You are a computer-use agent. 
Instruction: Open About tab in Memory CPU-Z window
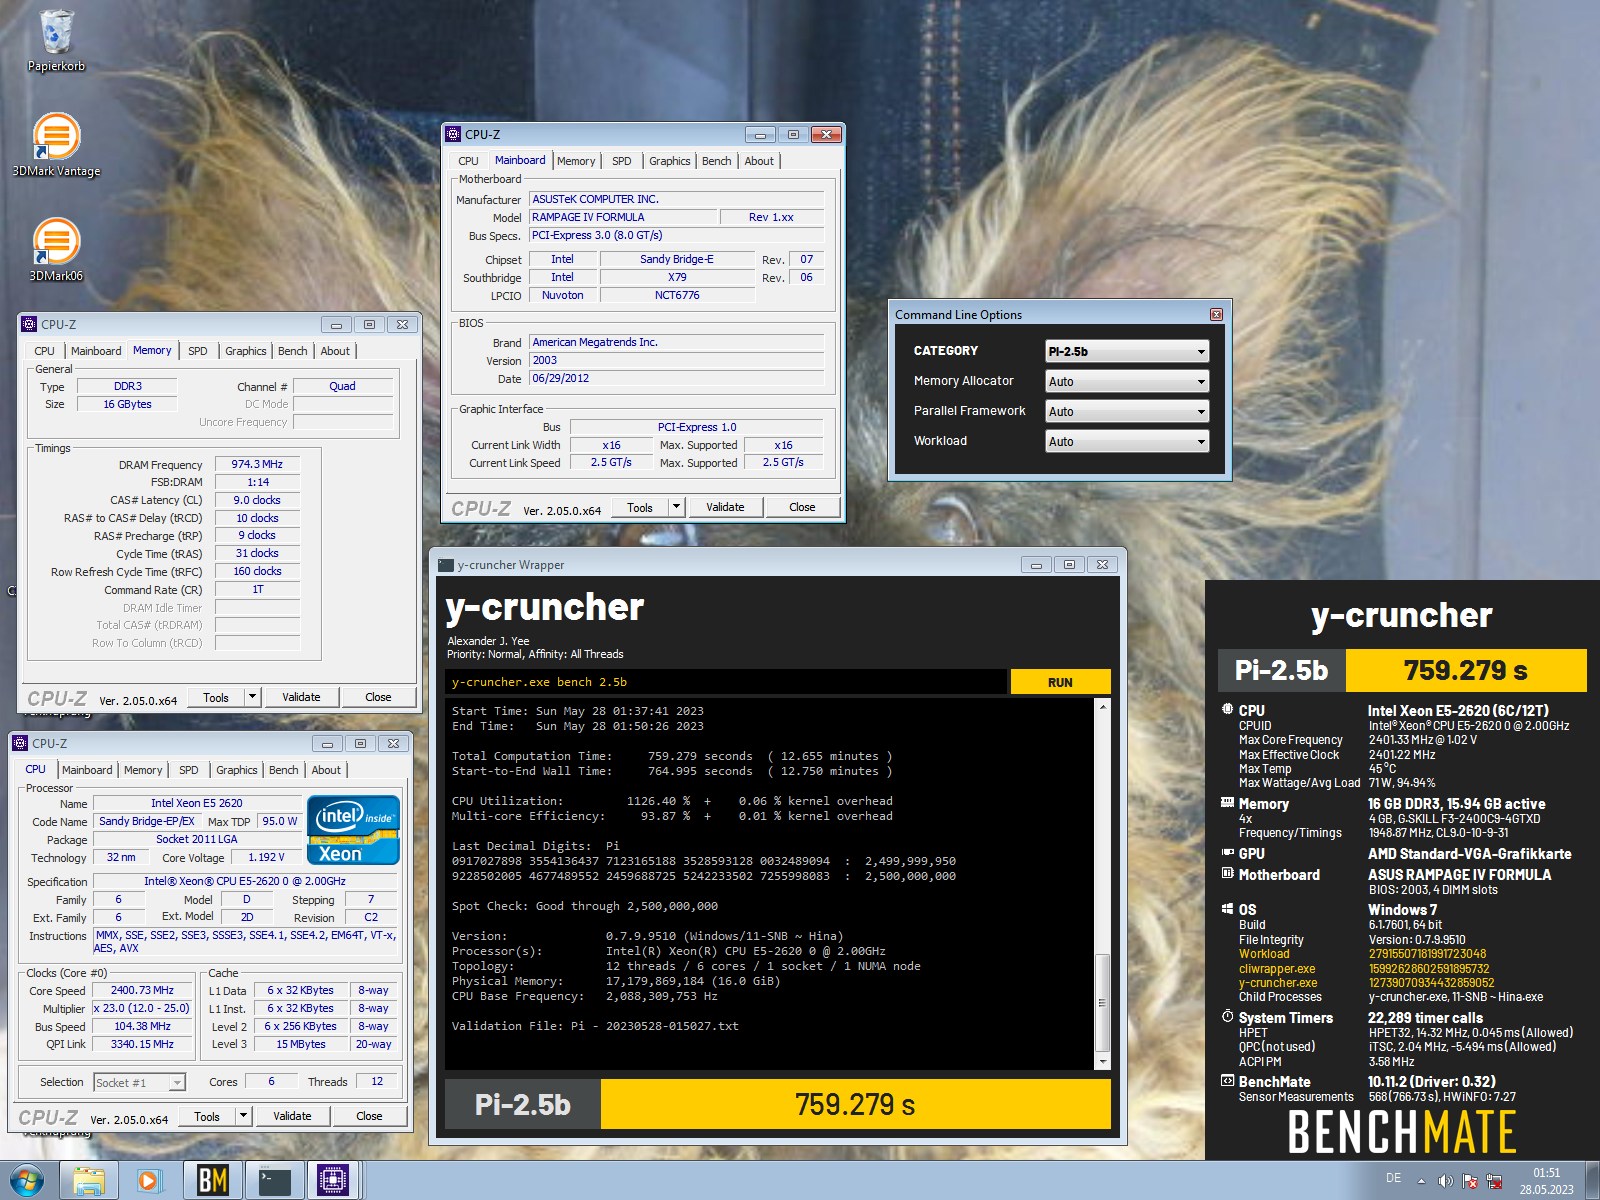click(x=335, y=351)
